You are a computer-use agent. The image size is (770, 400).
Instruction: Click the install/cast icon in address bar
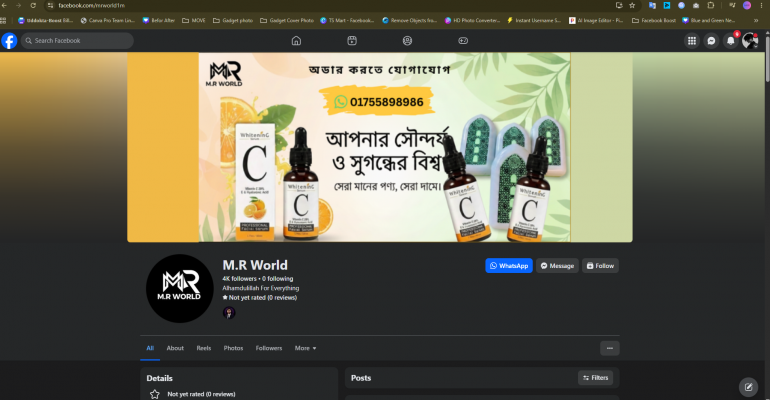[x=619, y=5]
